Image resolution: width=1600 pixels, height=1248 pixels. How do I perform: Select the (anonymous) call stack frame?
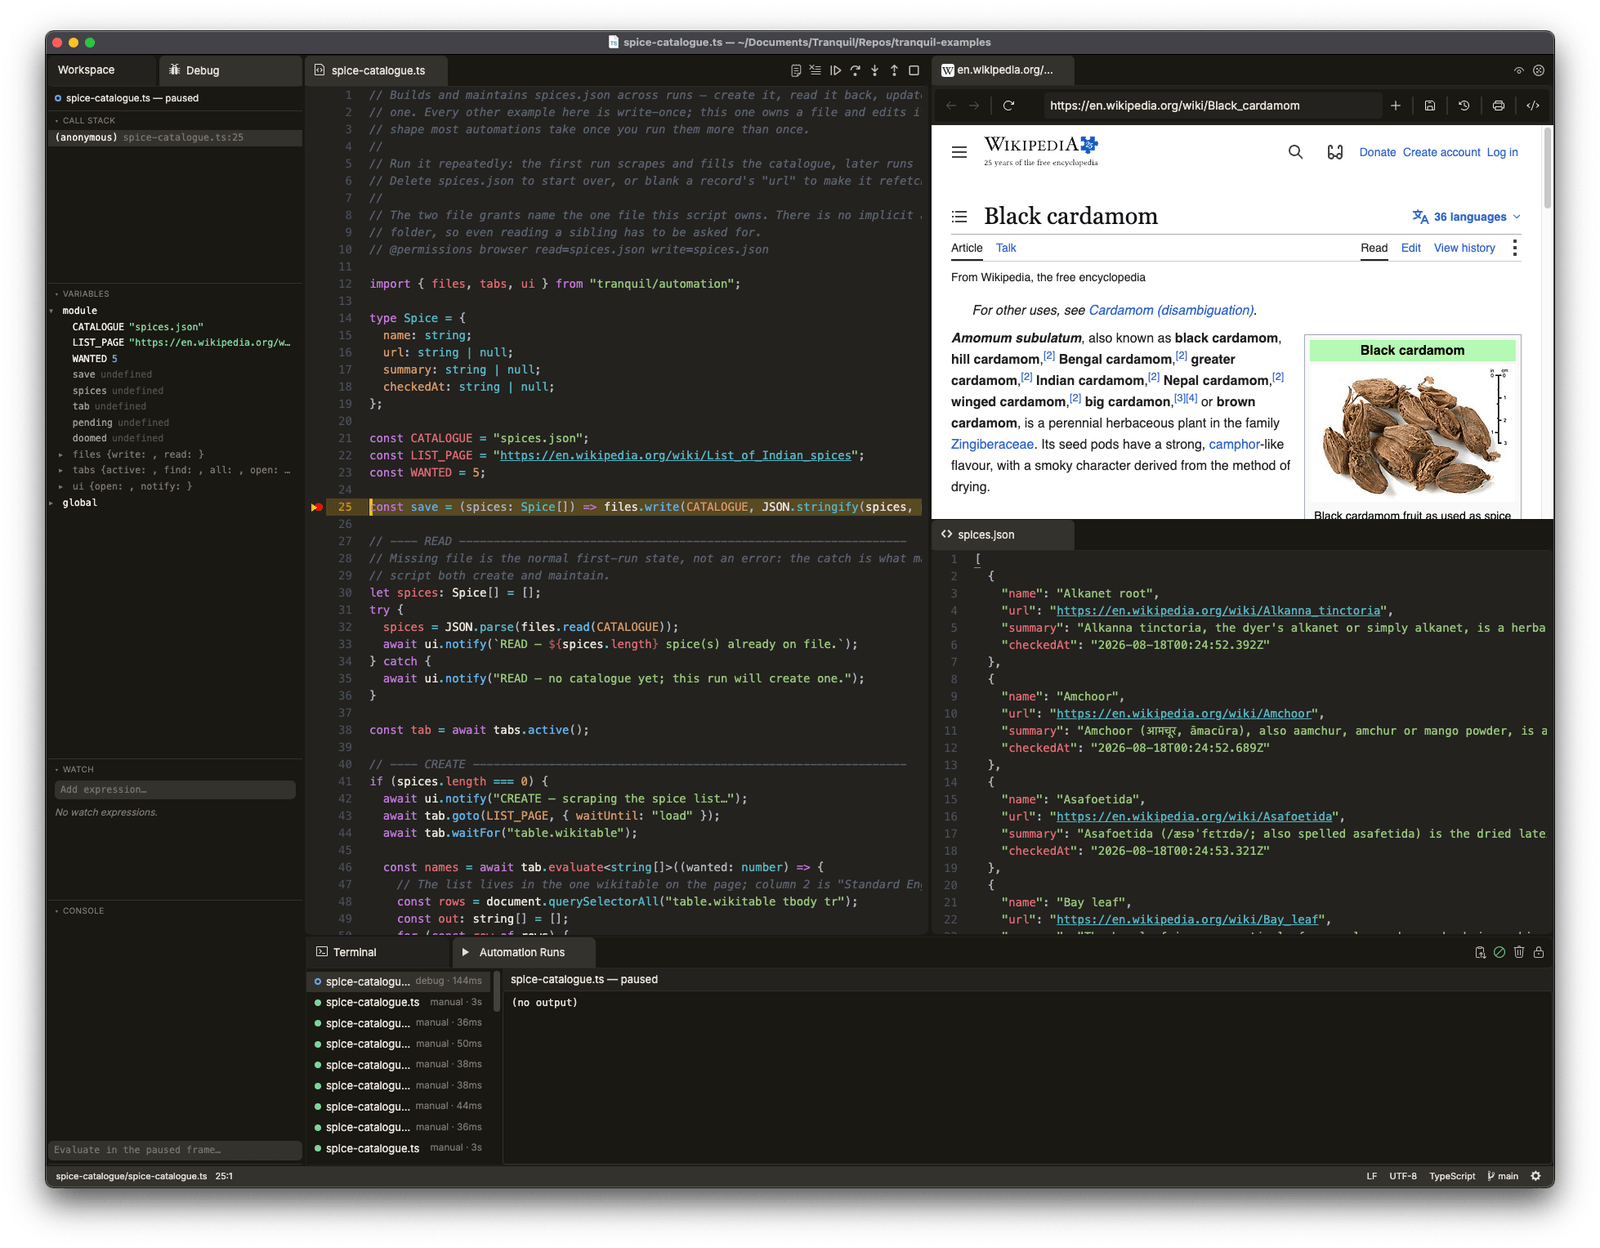coord(175,137)
